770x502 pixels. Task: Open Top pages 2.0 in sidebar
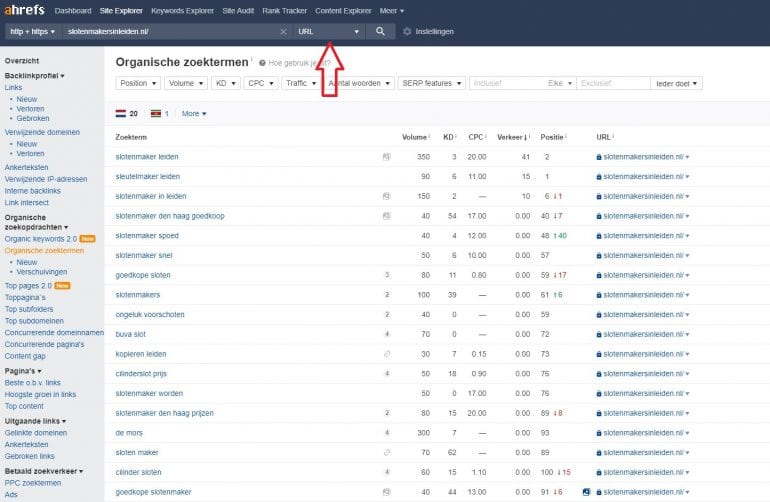tap(28, 285)
